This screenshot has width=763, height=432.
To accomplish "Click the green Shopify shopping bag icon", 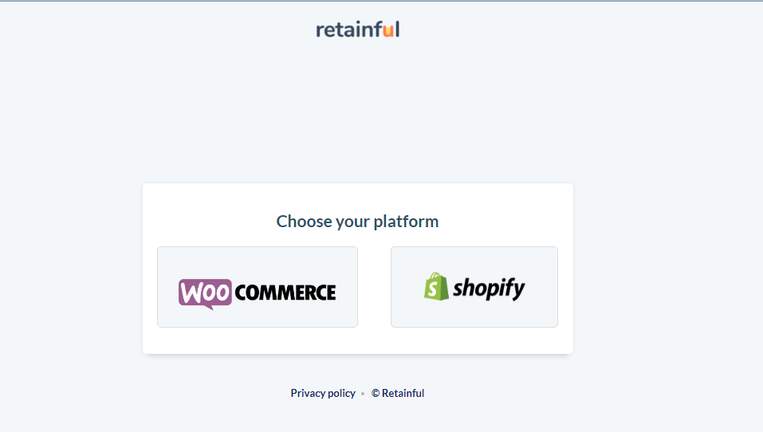I will pos(436,287).
